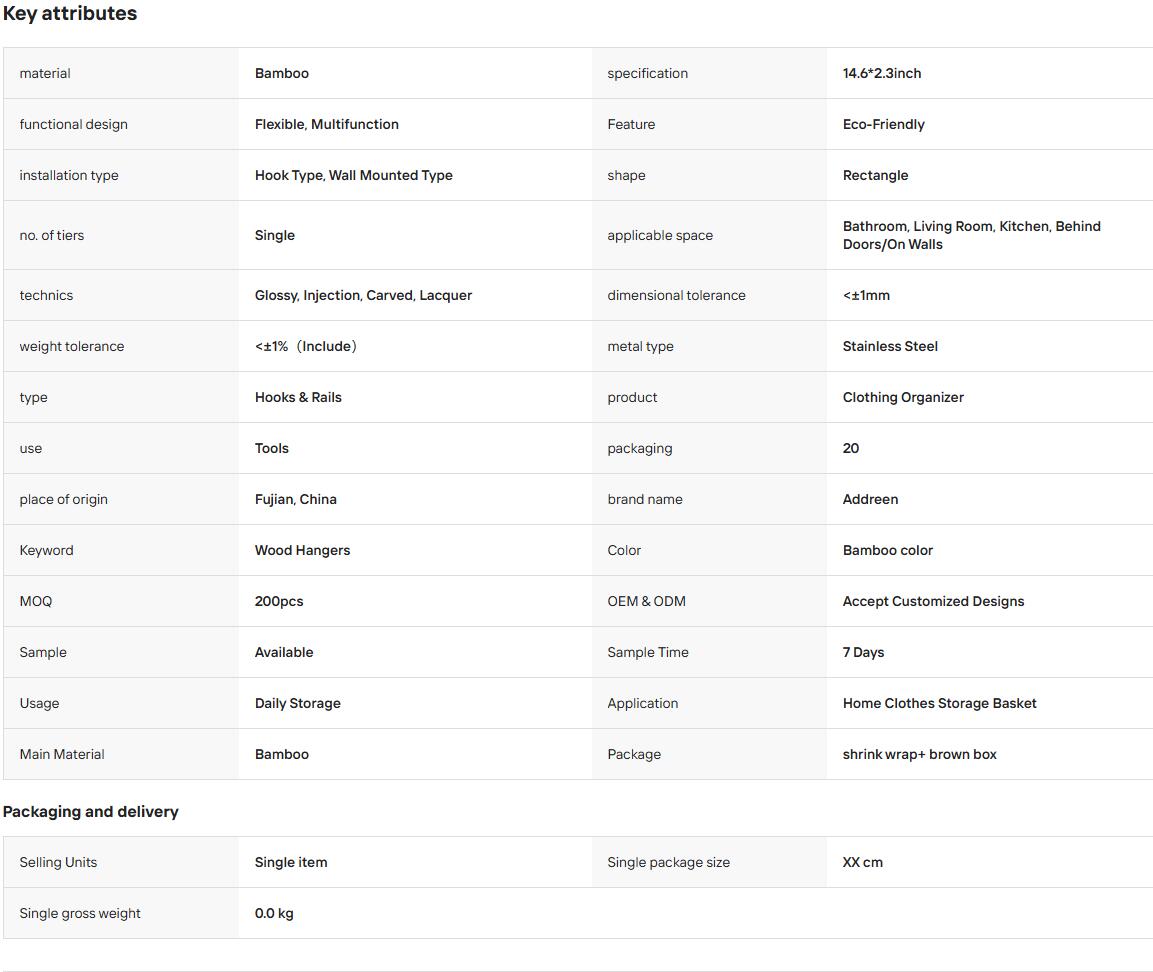Click the Addreen brand name value
1153x972 pixels.
pos(870,499)
